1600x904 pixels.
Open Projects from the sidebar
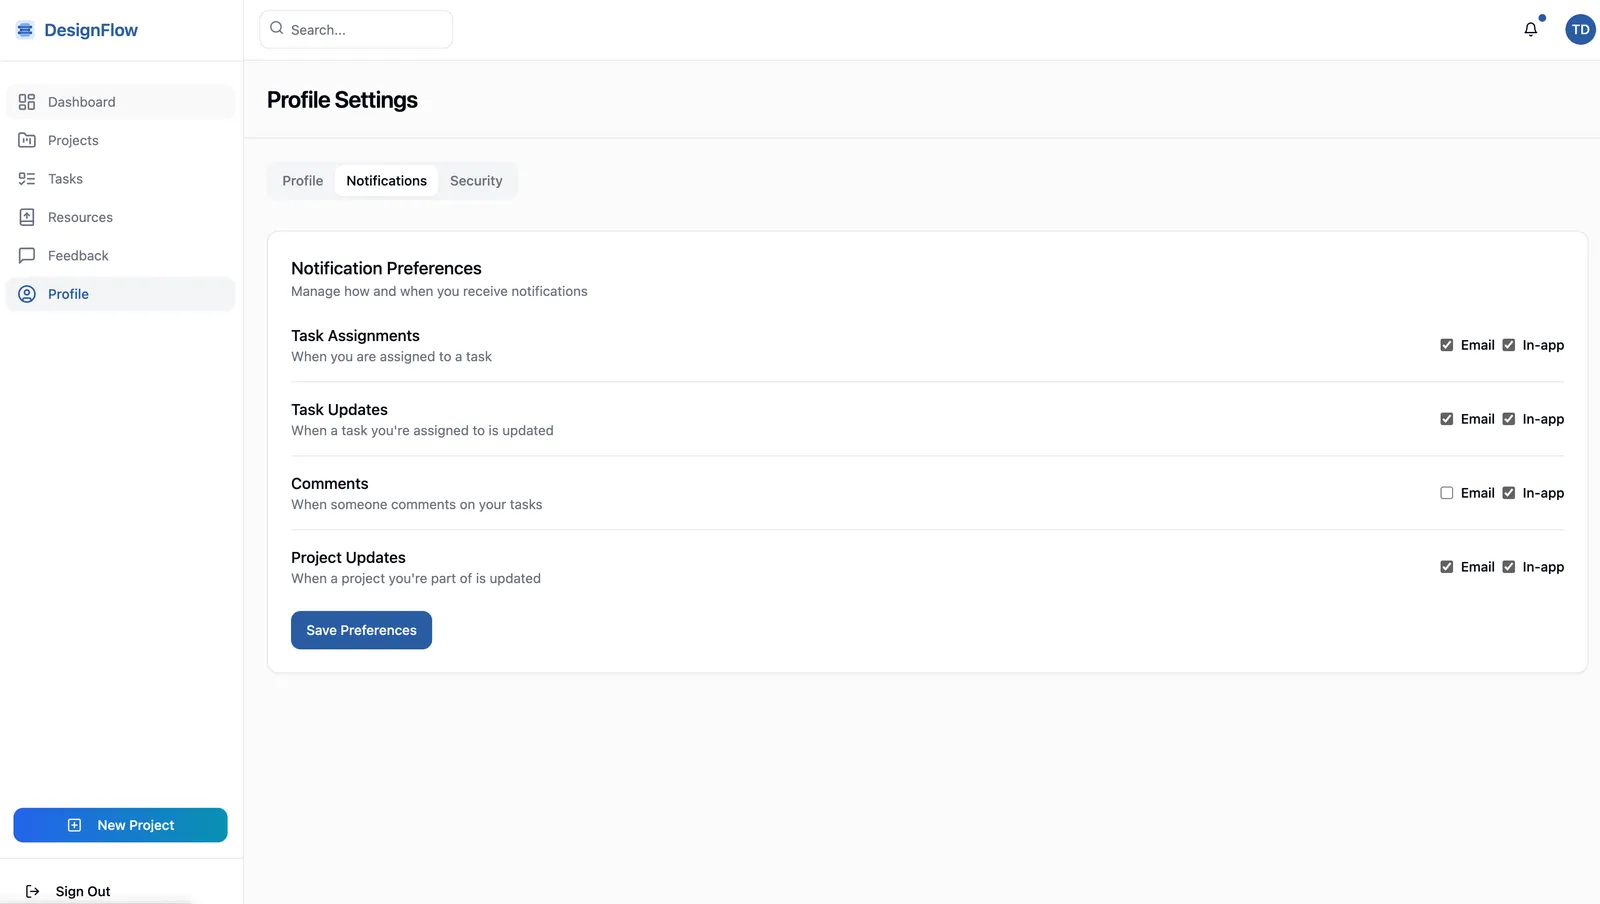pyautogui.click(x=121, y=140)
